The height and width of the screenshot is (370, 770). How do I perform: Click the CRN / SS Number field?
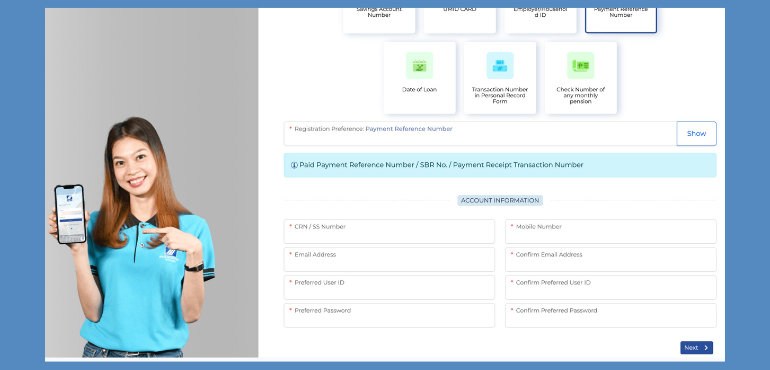click(389, 231)
